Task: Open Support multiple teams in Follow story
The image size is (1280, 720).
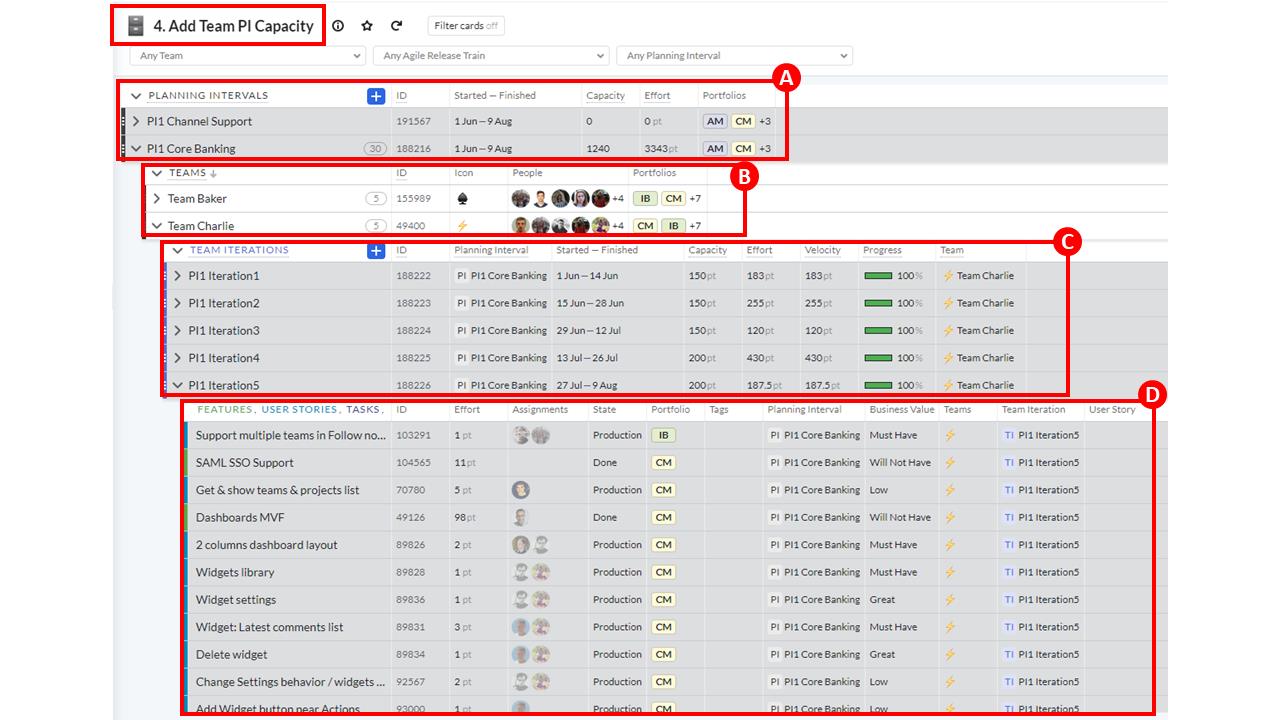Action: click(x=290, y=435)
